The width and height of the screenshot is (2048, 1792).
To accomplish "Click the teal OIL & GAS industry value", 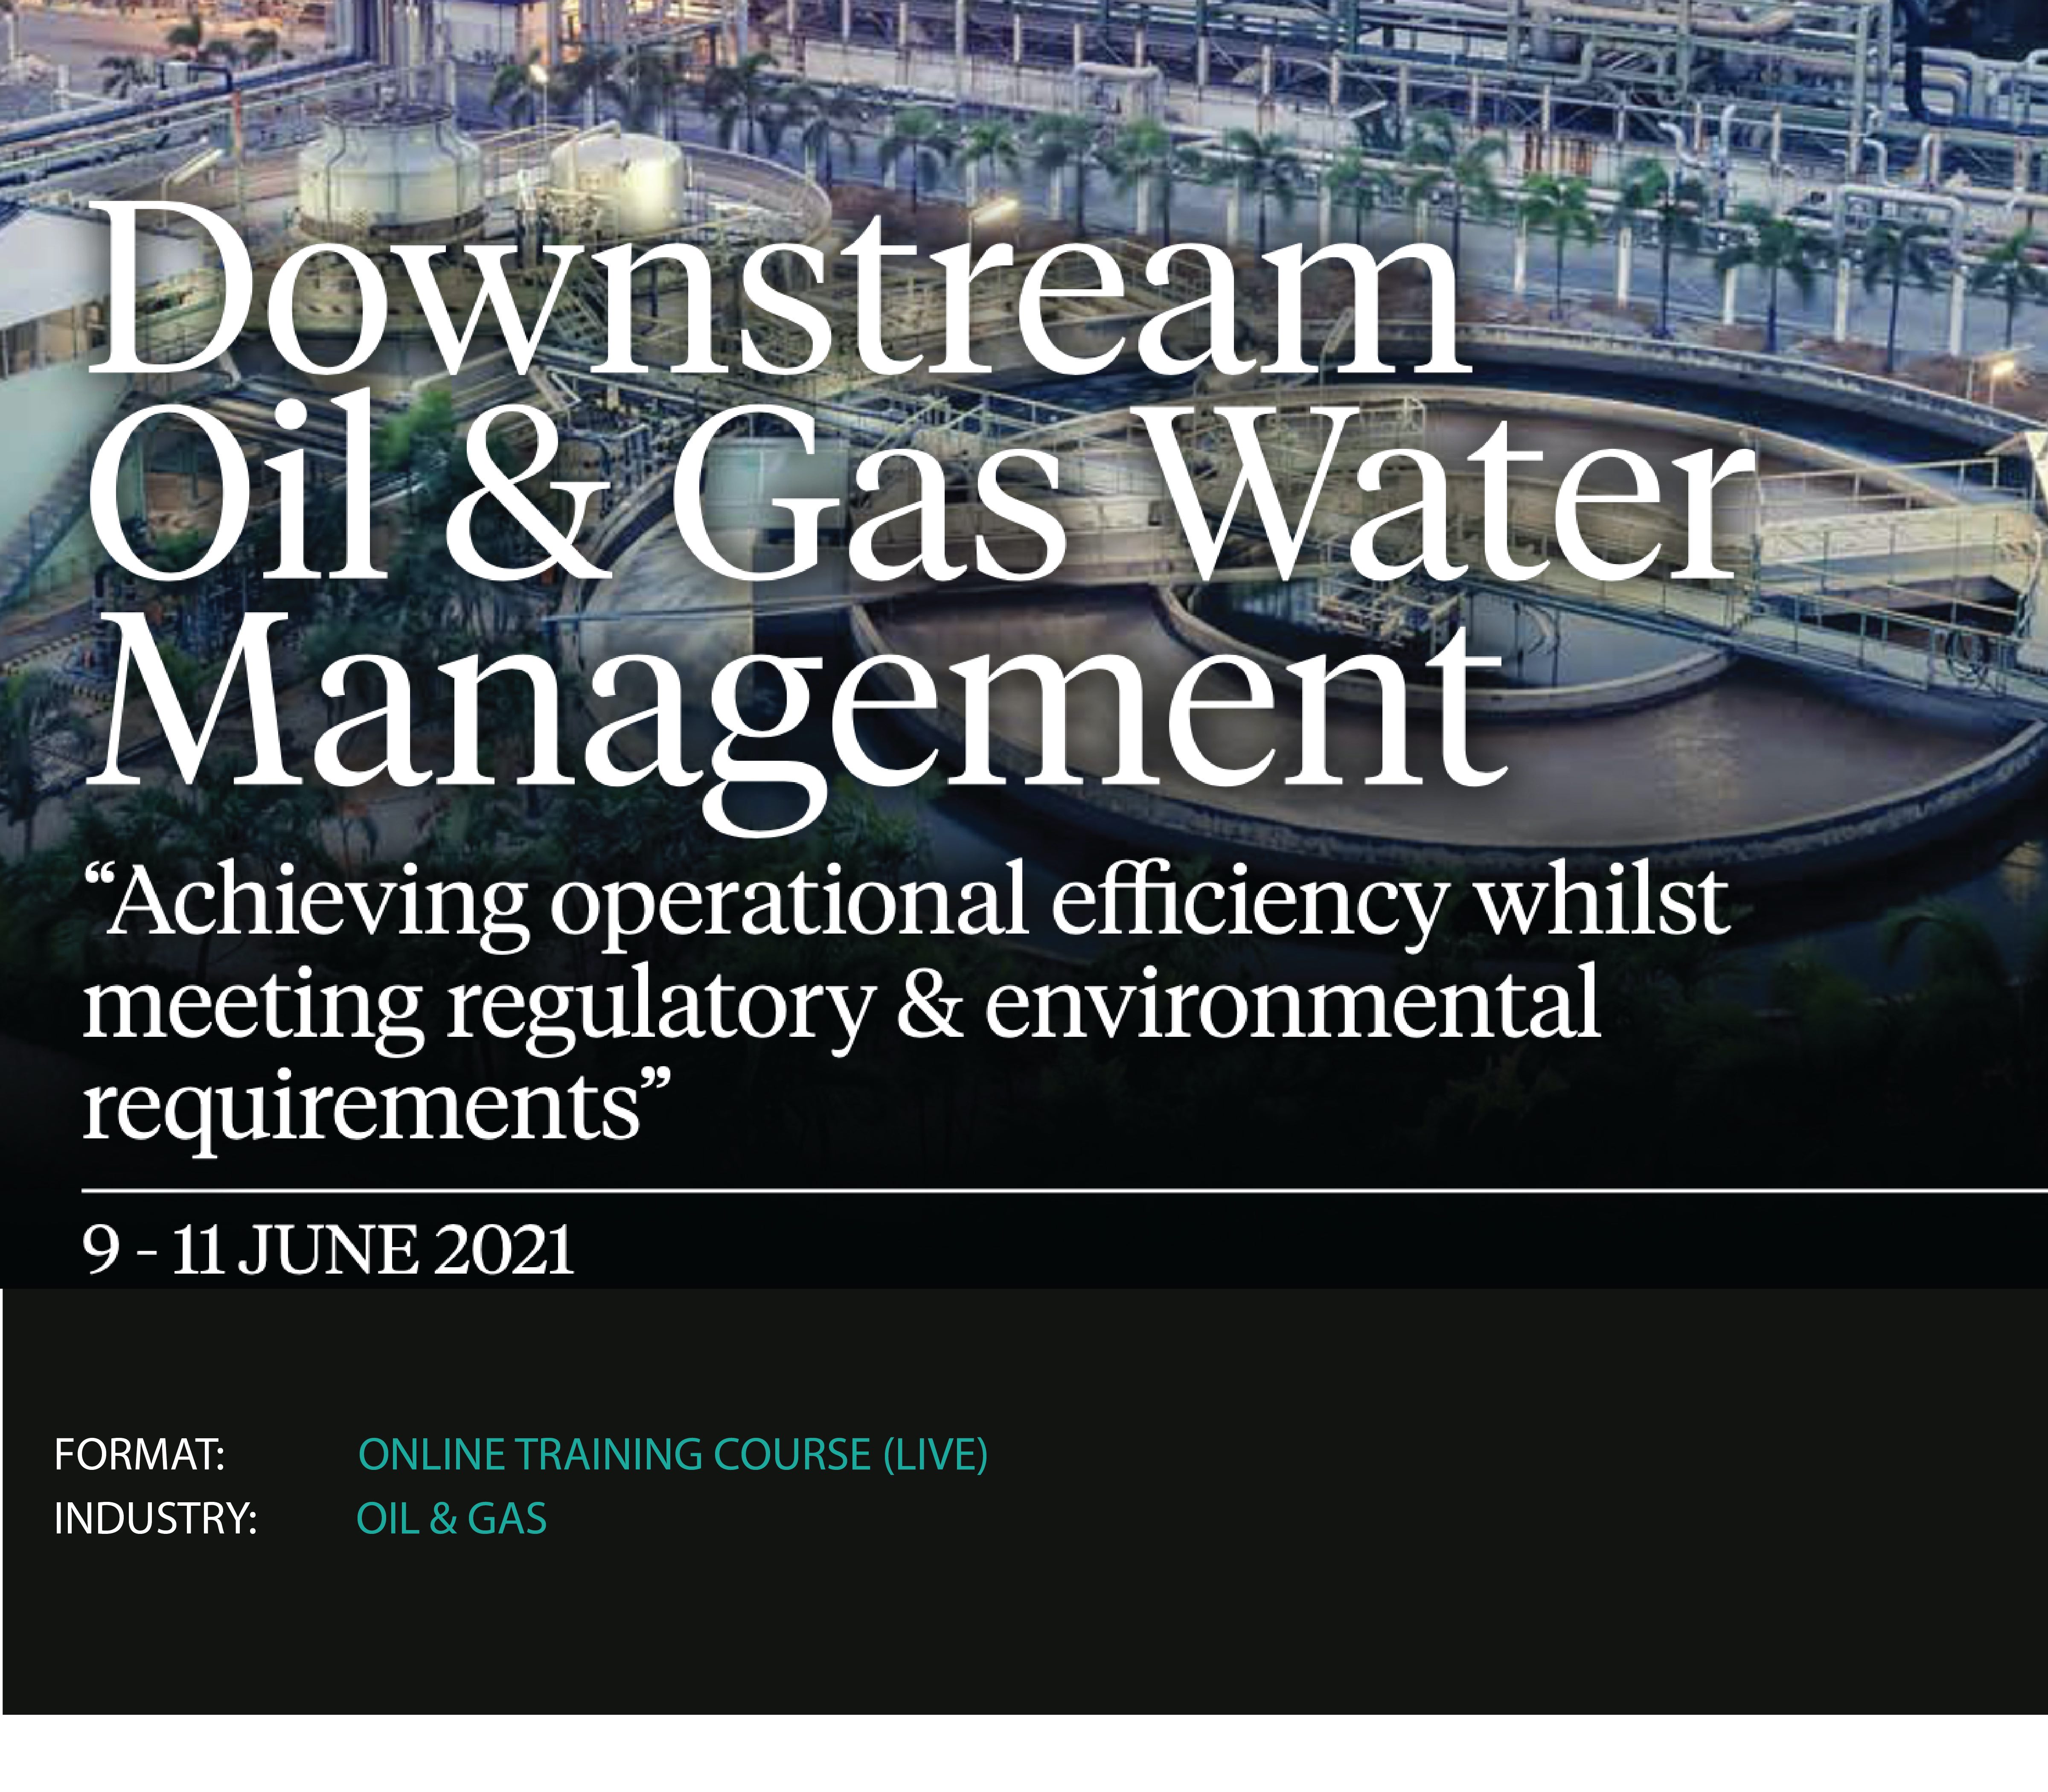I will 451,1519.
